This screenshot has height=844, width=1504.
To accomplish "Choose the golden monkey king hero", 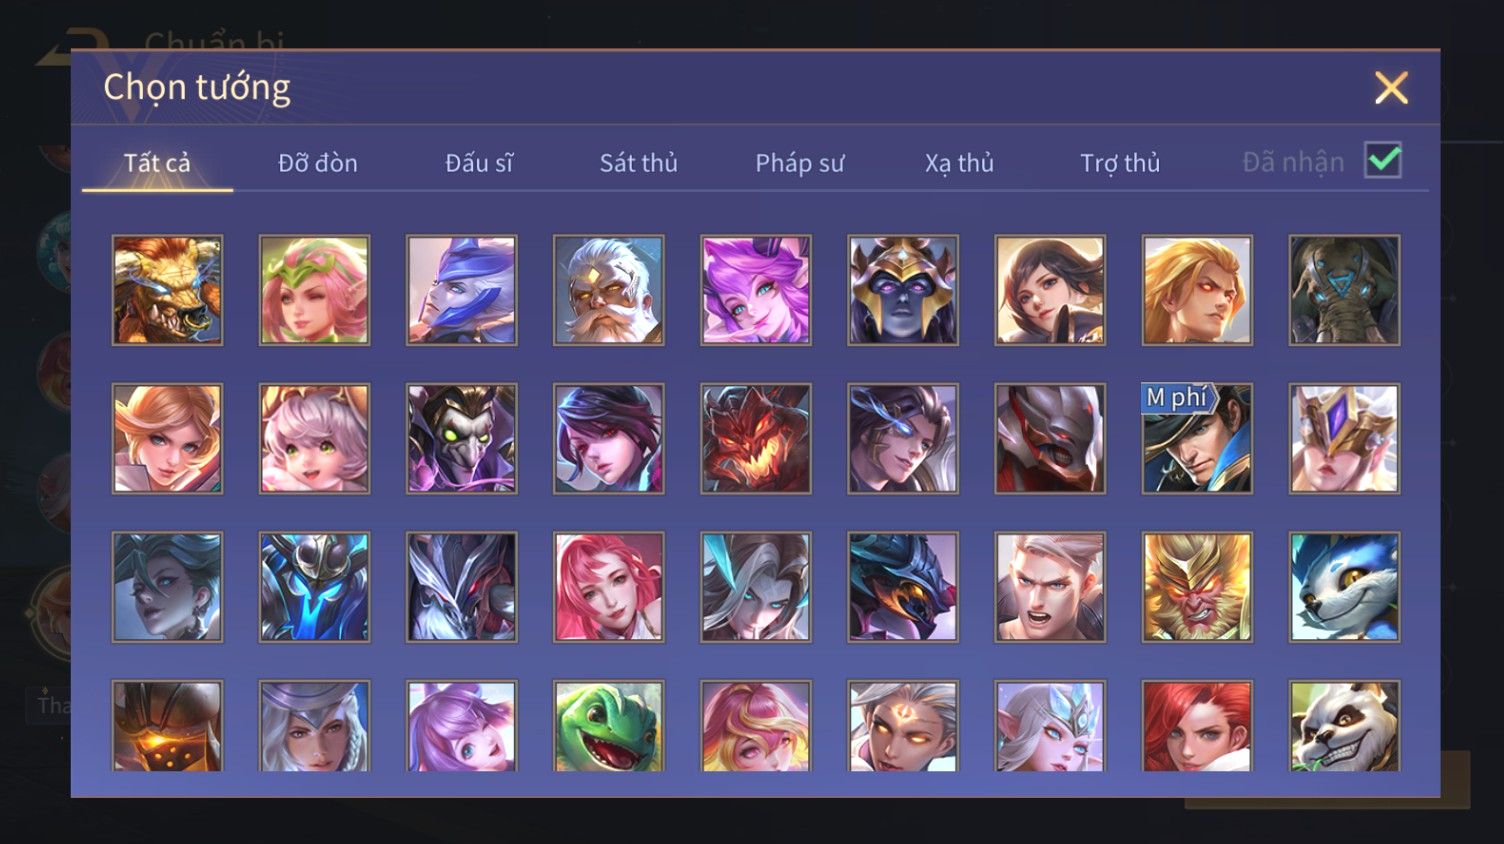I will point(1197,587).
